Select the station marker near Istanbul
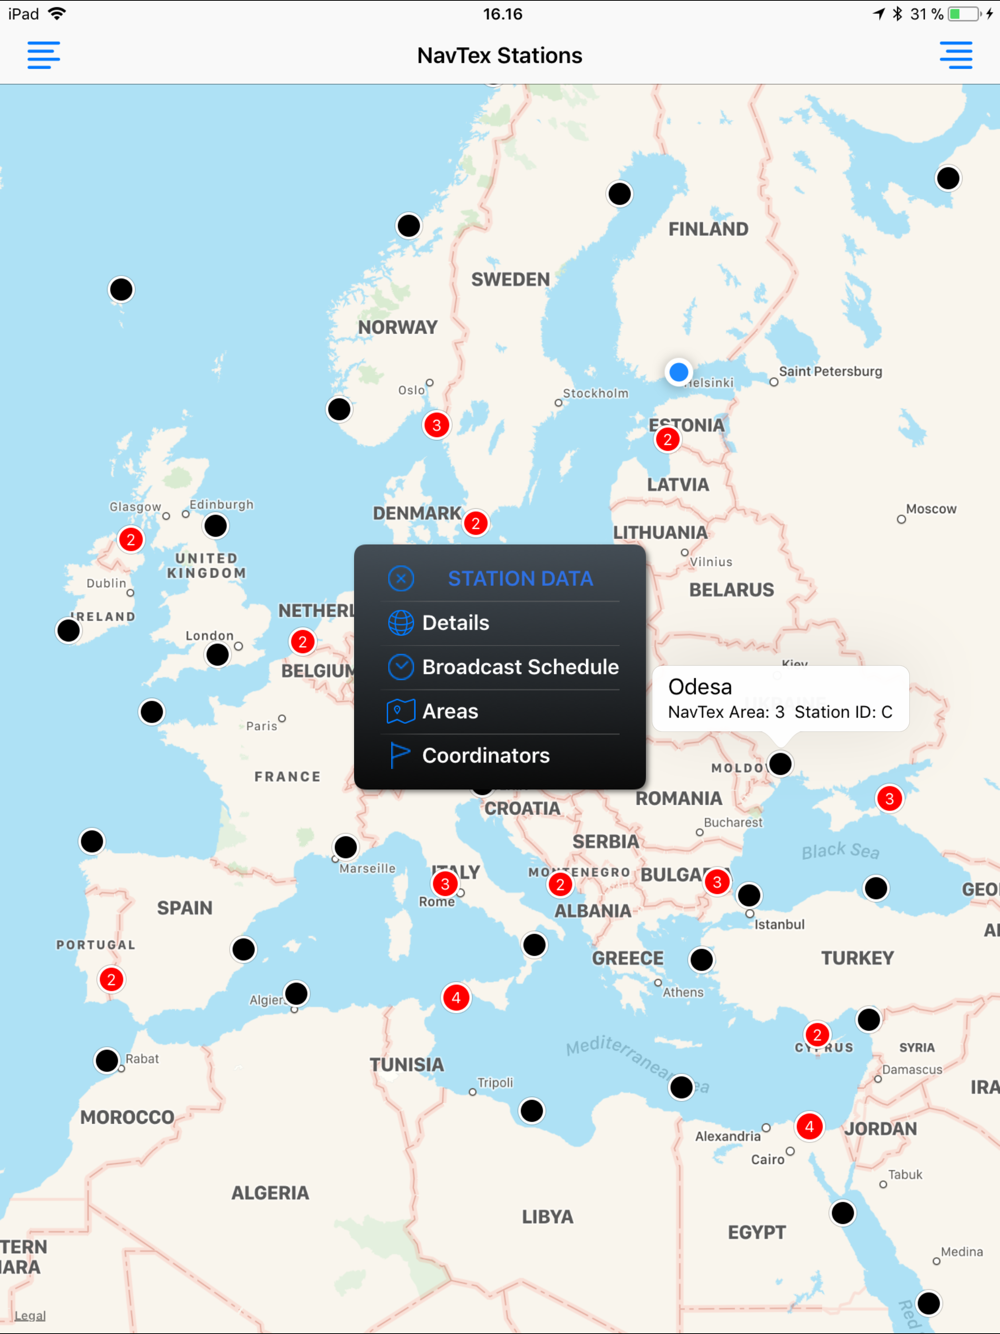The height and width of the screenshot is (1334, 1000). click(749, 895)
